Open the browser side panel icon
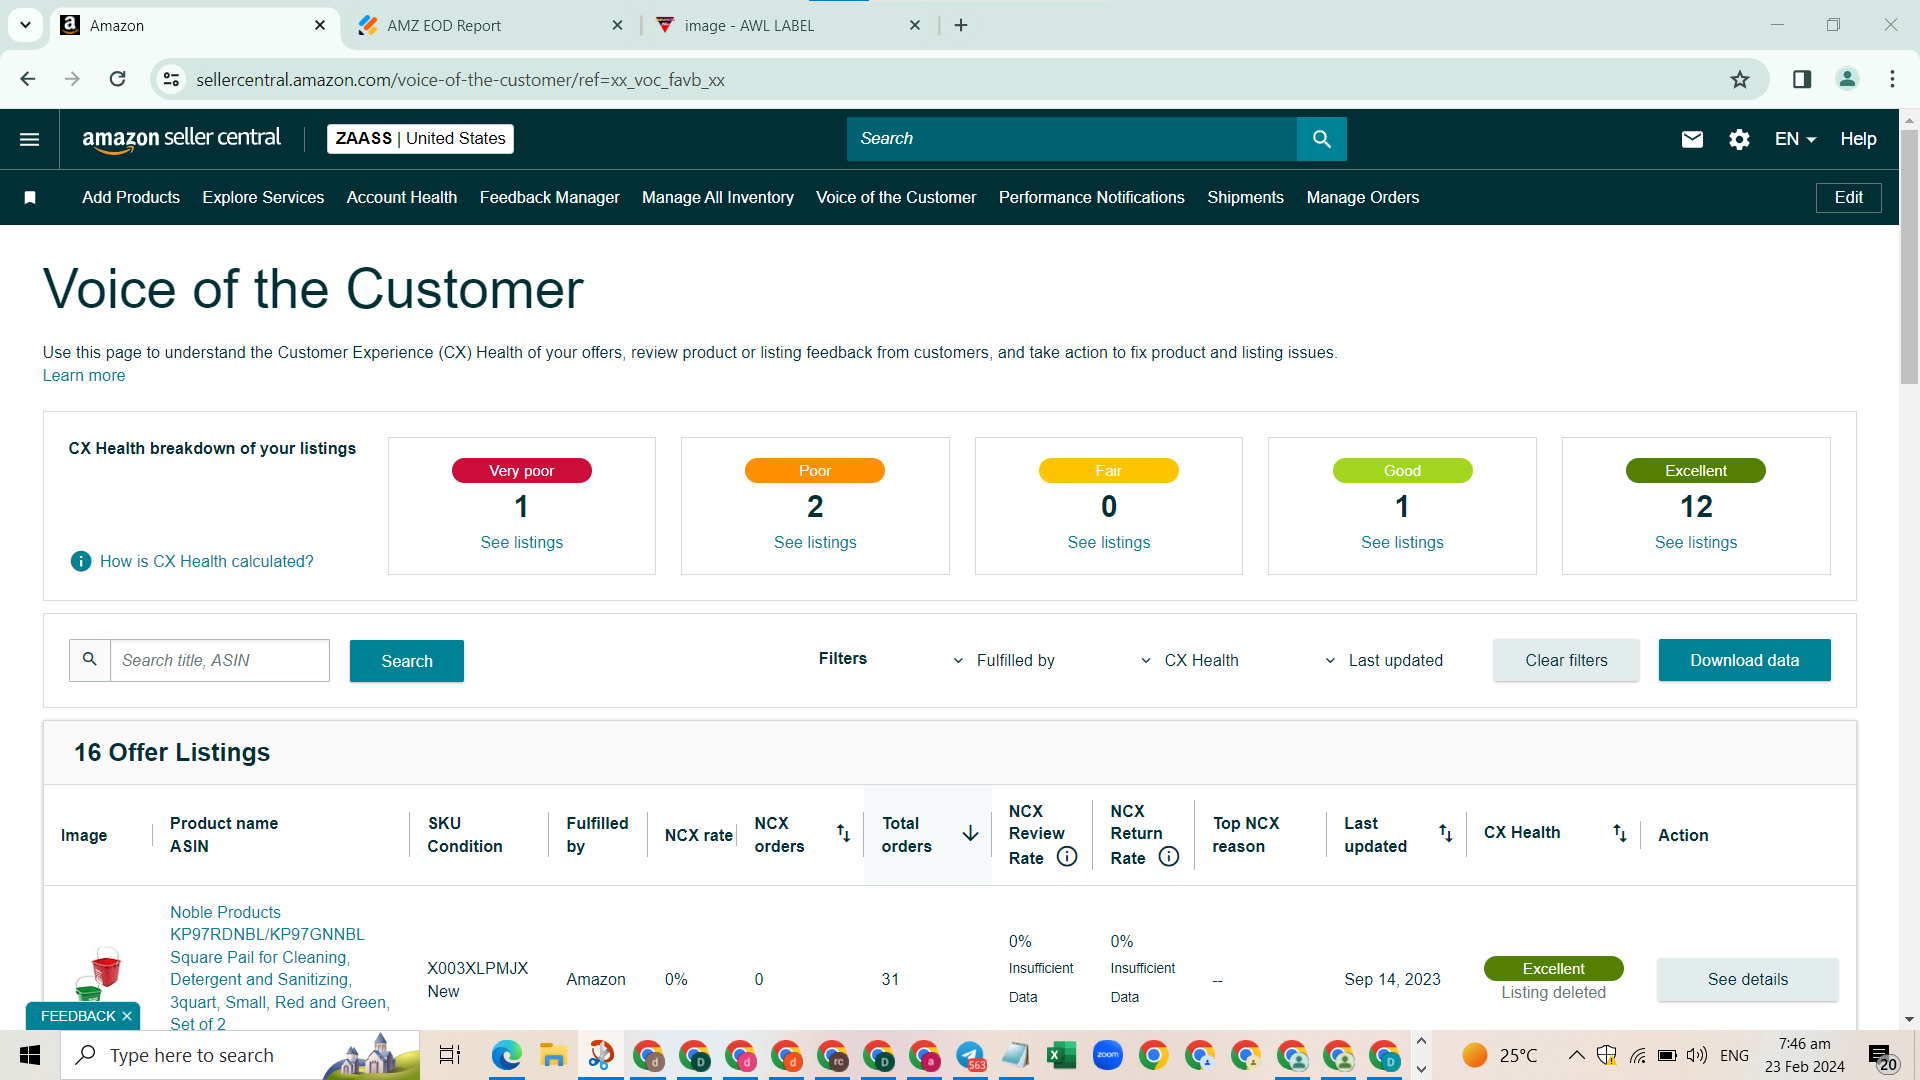Viewport: 1920px width, 1080px height. pyautogui.click(x=1802, y=79)
